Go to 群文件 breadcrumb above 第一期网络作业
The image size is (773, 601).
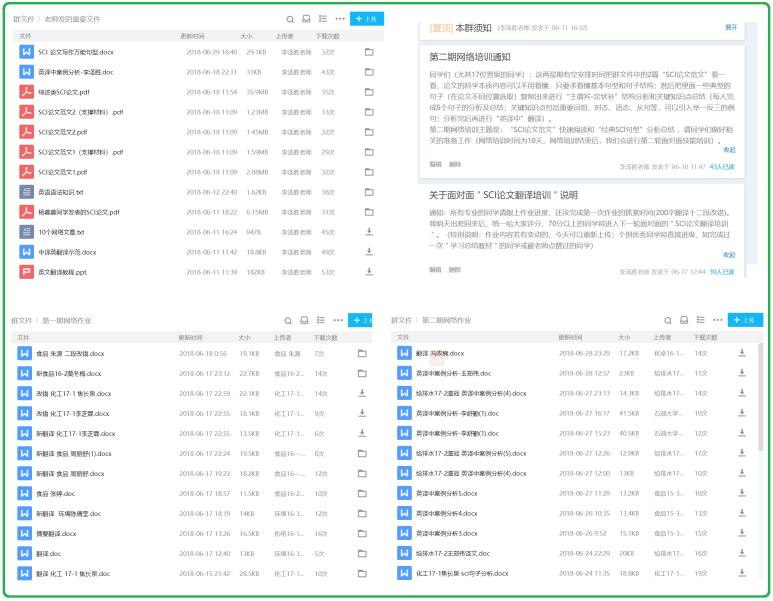tap(25, 320)
